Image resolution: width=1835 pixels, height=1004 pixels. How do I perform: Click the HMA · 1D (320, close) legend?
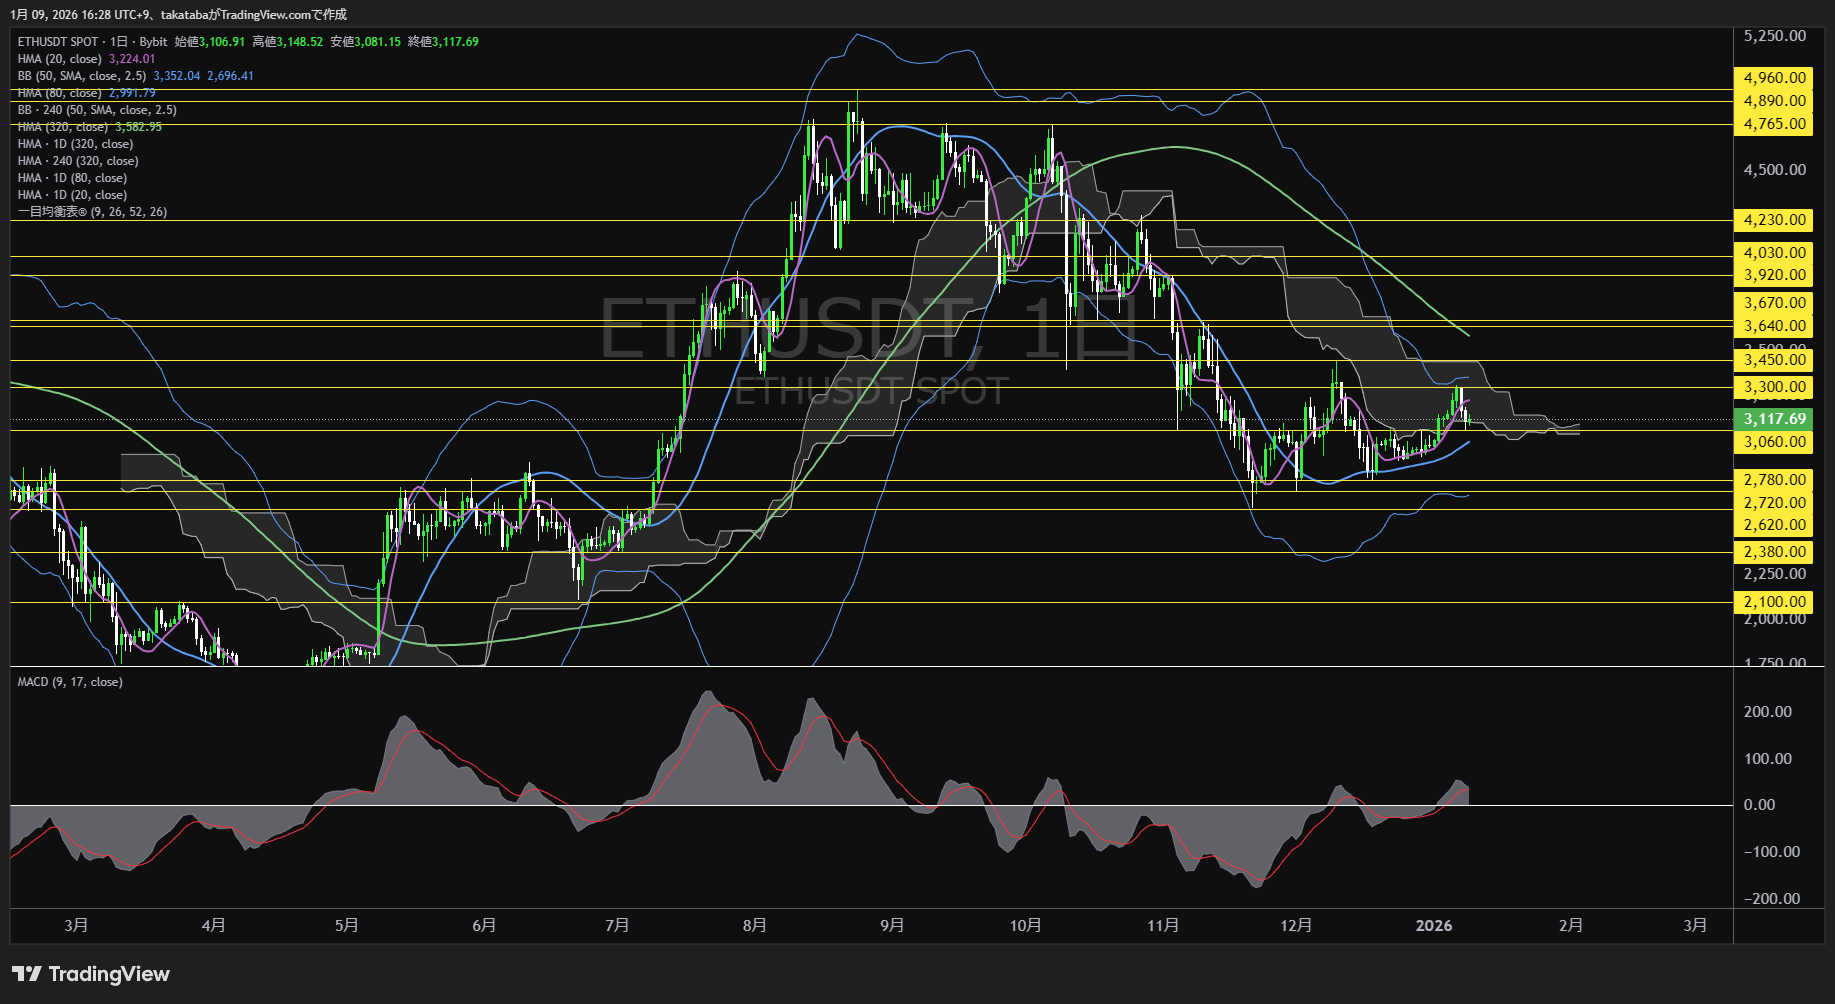pos(75,144)
